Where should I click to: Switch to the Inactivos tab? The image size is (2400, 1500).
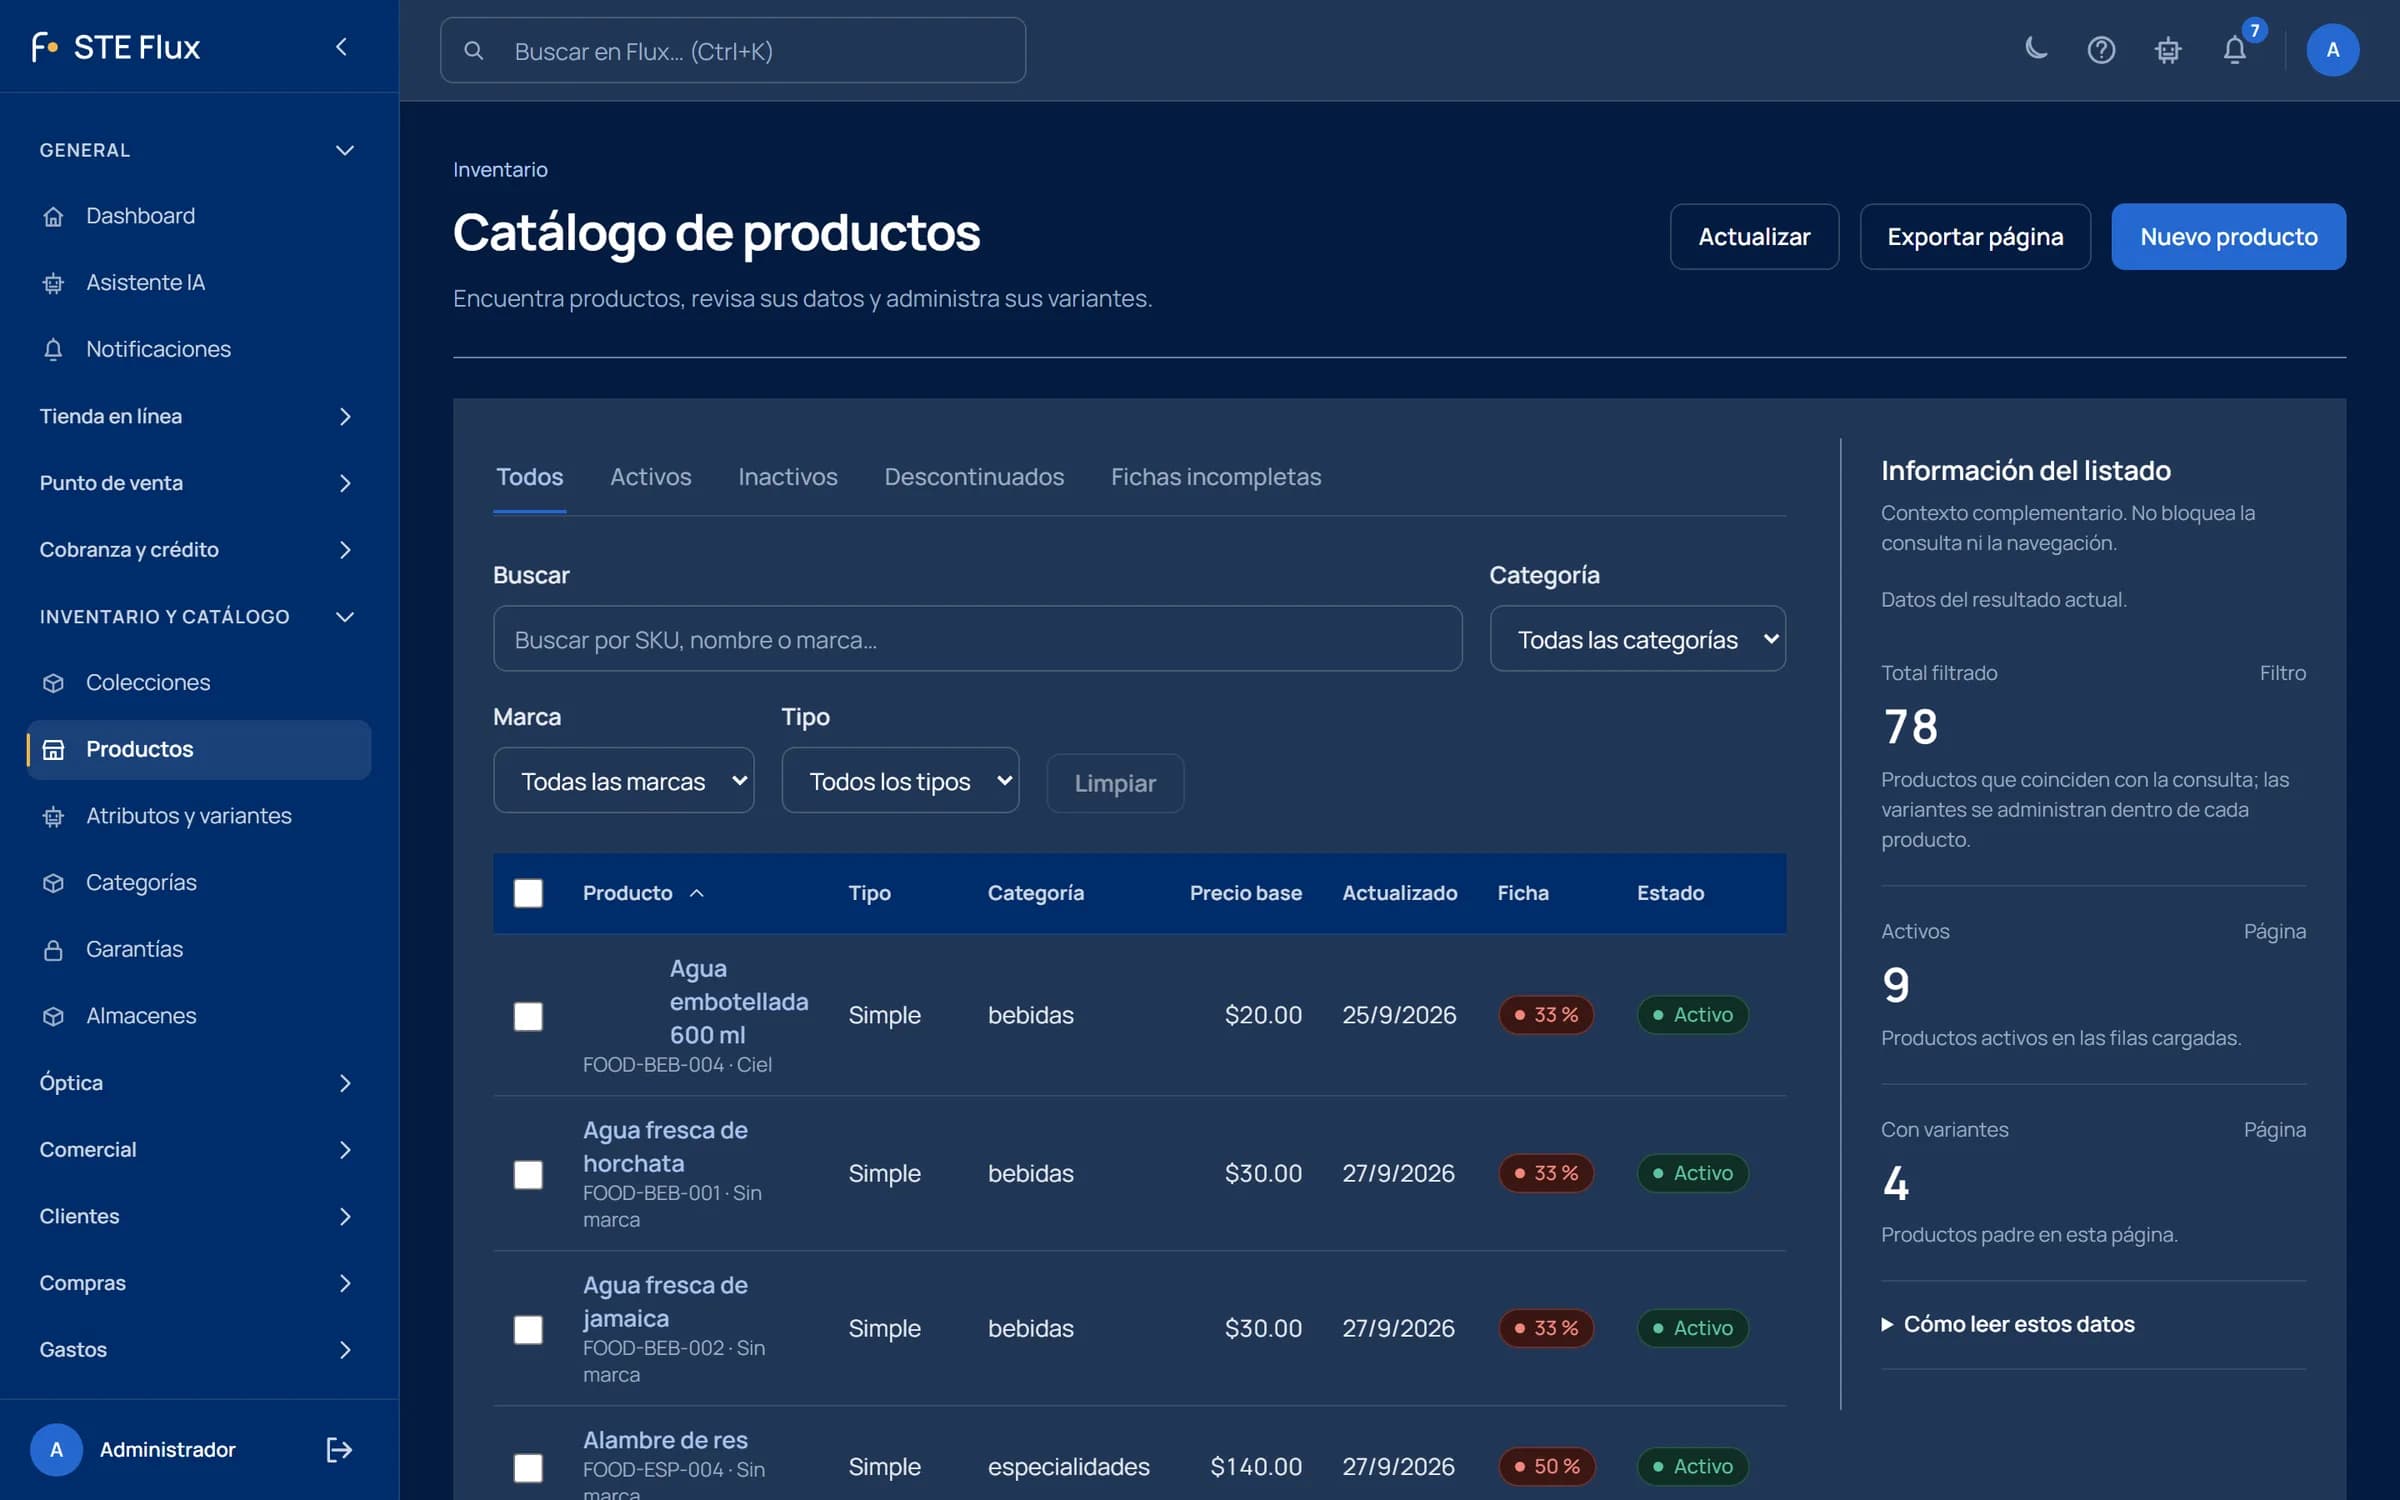(x=788, y=477)
